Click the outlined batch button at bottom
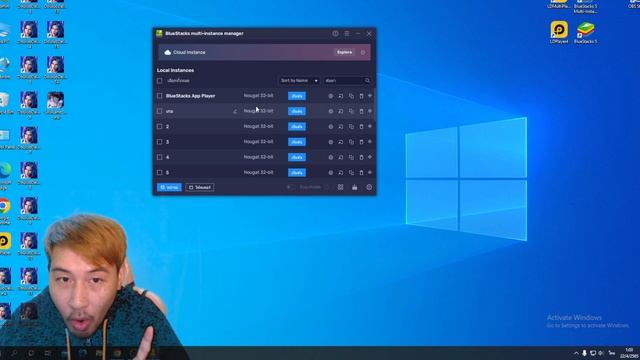Screen dimensions: 640x360 pyautogui.click(x=200, y=187)
